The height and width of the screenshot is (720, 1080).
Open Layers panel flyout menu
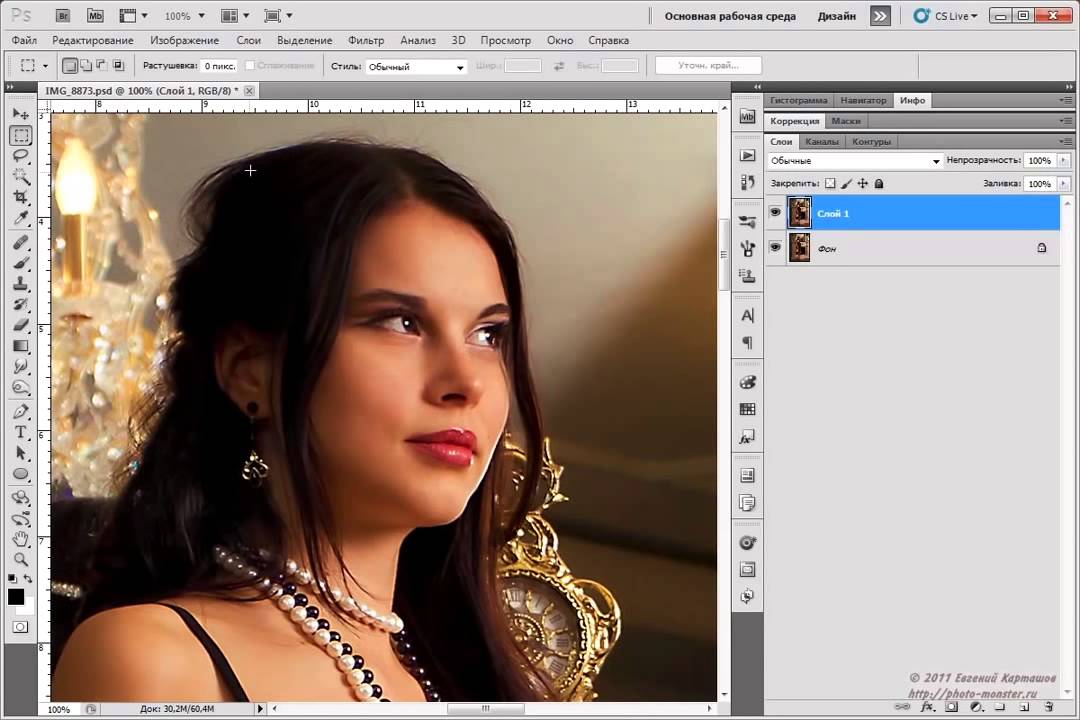point(1065,142)
